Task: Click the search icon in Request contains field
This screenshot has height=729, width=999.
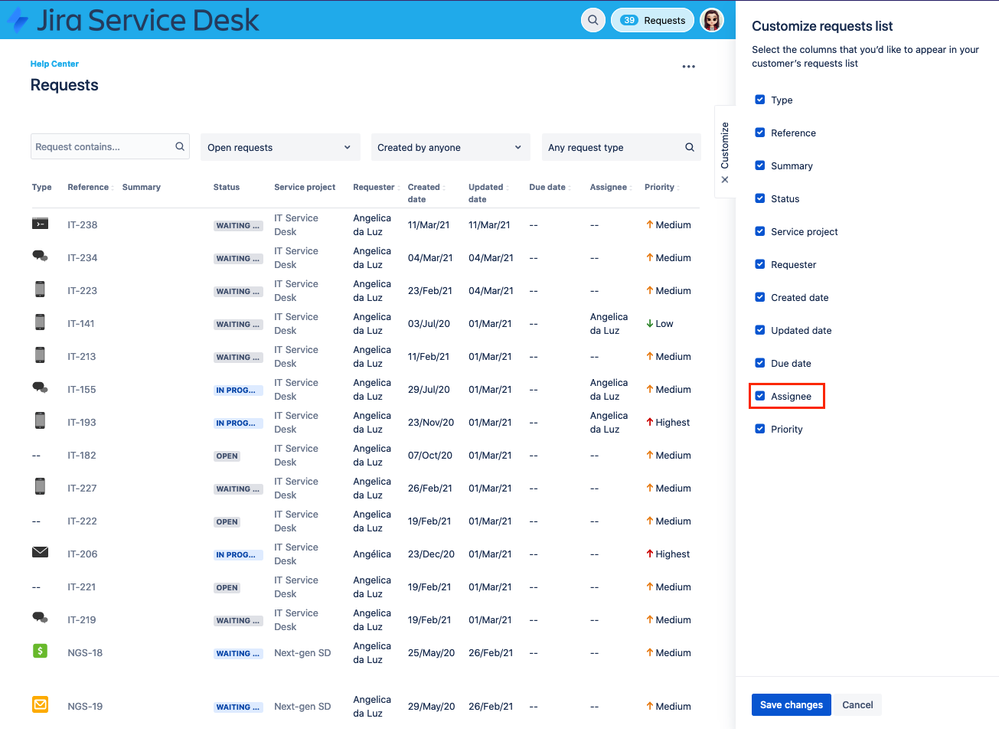Action: (x=180, y=147)
